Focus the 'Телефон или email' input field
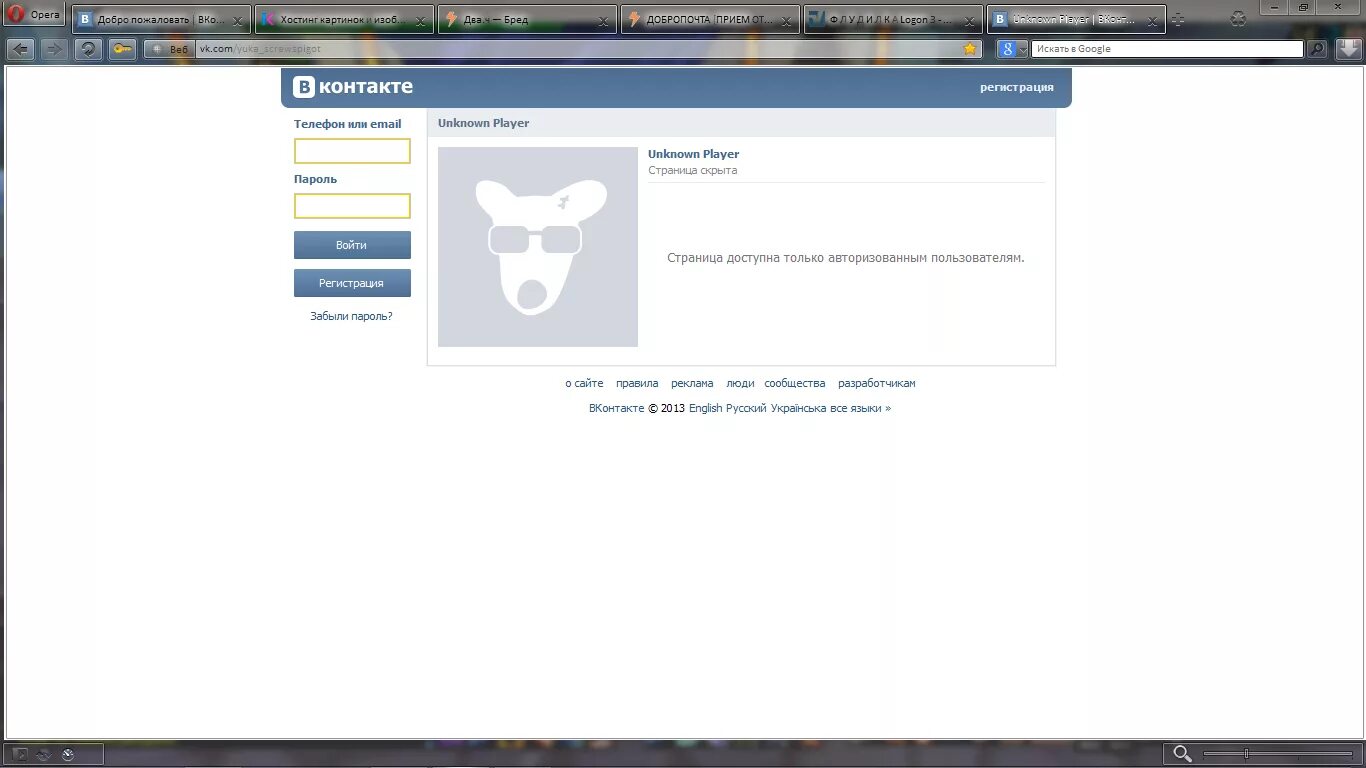The image size is (1366, 768). pyautogui.click(x=352, y=151)
